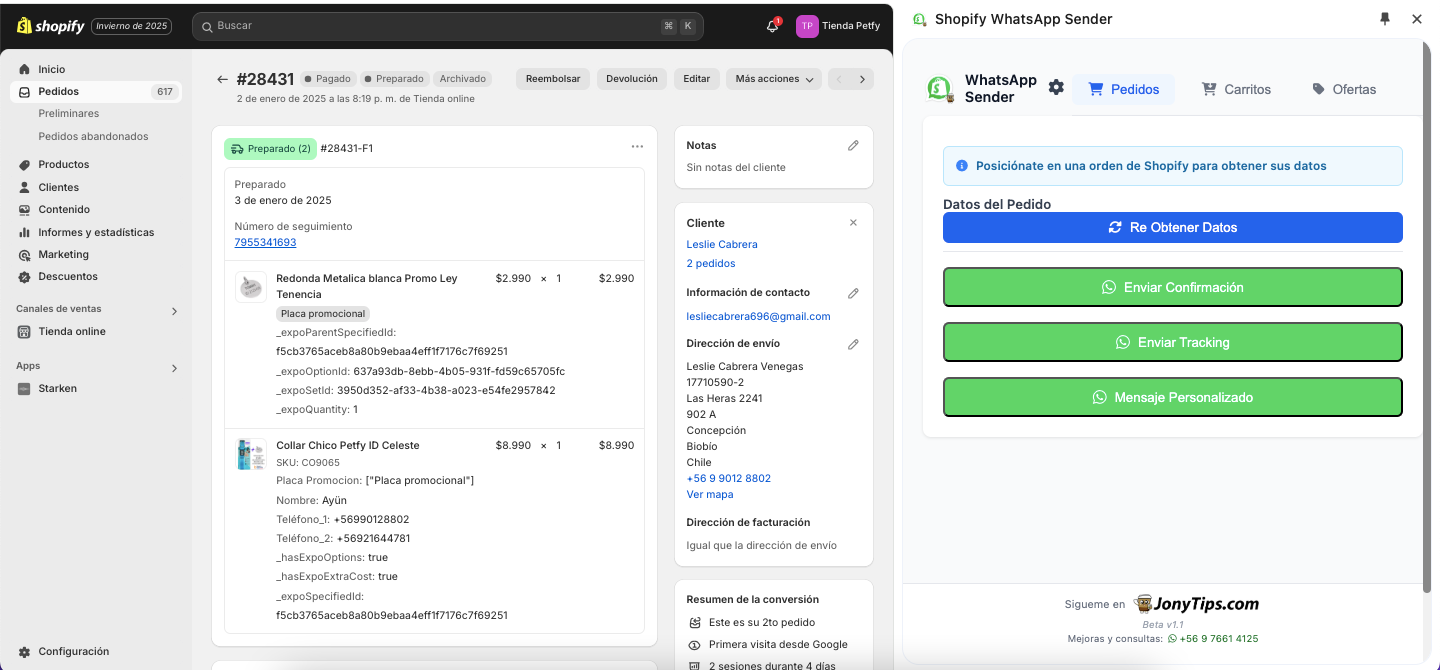Click the Starken app icon
The image size is (1440, 670).
coord(24,388)
